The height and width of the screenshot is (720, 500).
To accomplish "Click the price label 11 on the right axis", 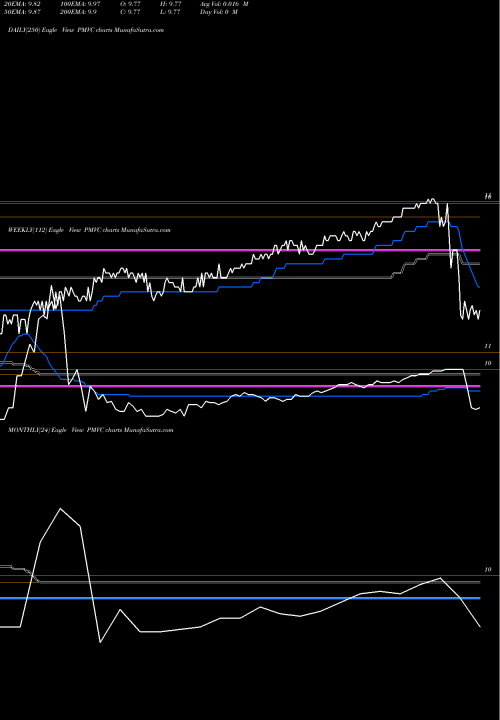I will pos(488,346).
